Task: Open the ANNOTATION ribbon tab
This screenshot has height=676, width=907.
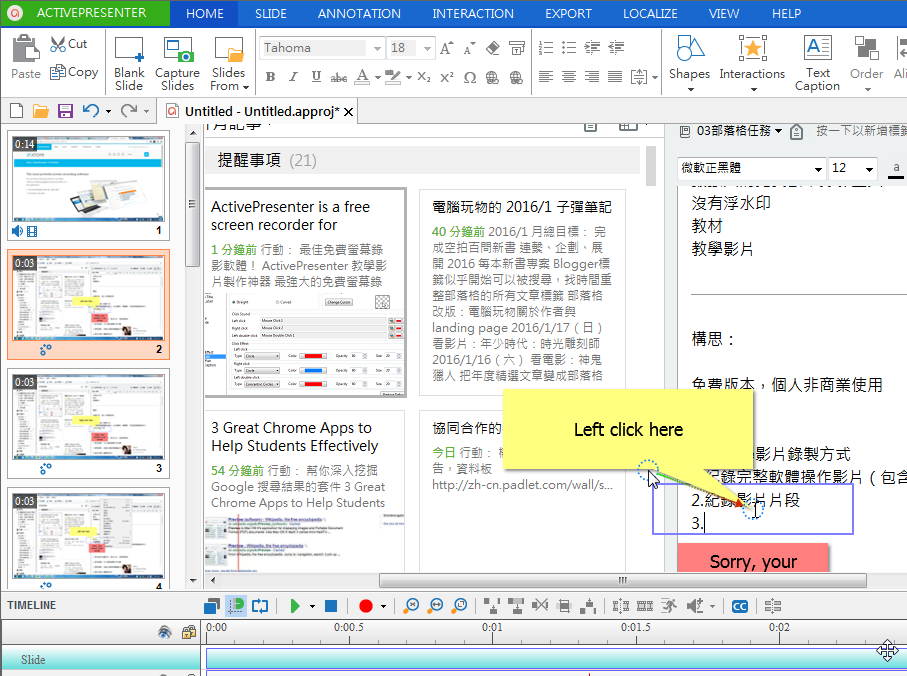Action: [x=359, y=13]
